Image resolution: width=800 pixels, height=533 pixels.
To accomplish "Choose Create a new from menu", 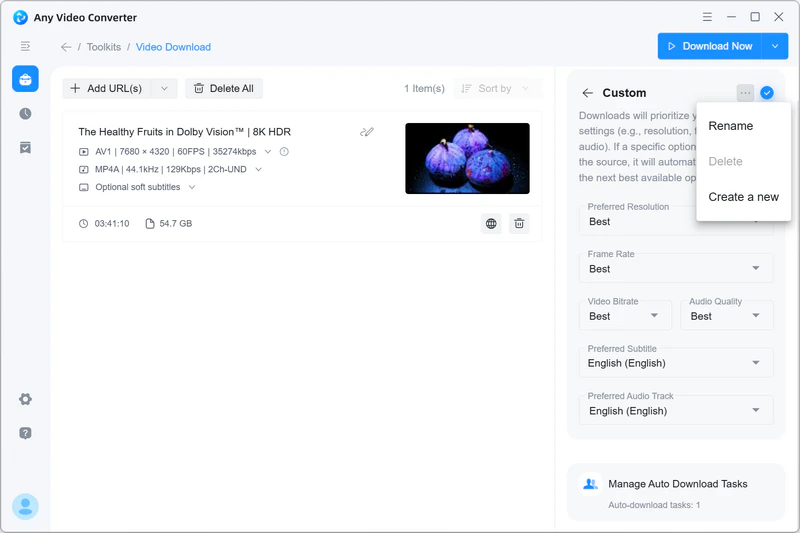I will [x=743, y=197].
